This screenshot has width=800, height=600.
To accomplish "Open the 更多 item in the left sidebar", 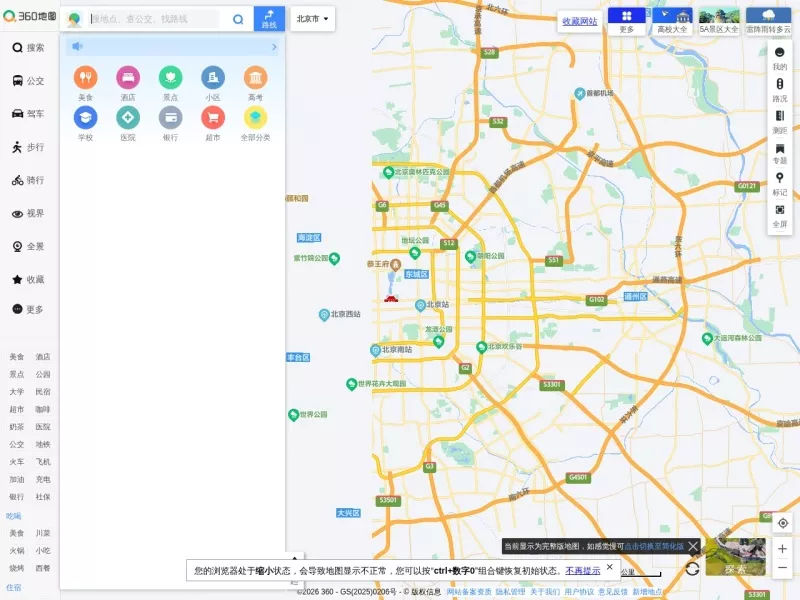I will point(28,309).
